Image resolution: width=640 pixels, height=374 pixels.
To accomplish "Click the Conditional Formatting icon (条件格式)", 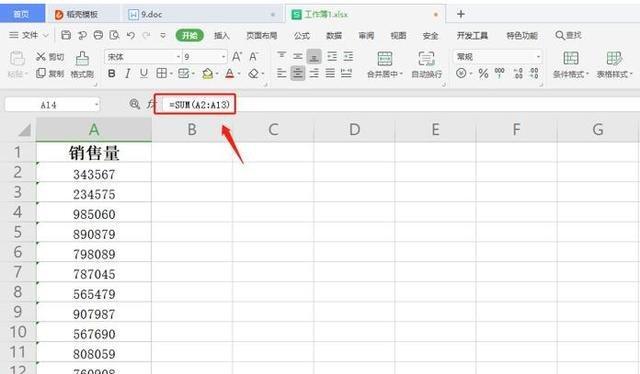I will (x=571, y=59).
